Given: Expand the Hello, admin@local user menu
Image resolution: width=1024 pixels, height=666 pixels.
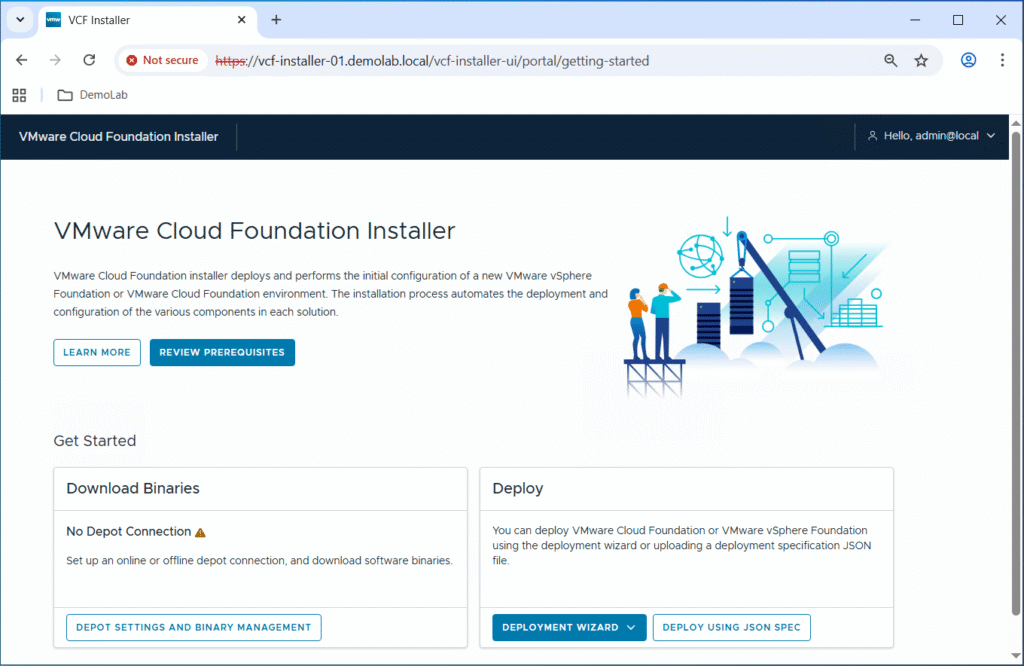Looking at the screenshot, I should point(931,136).
